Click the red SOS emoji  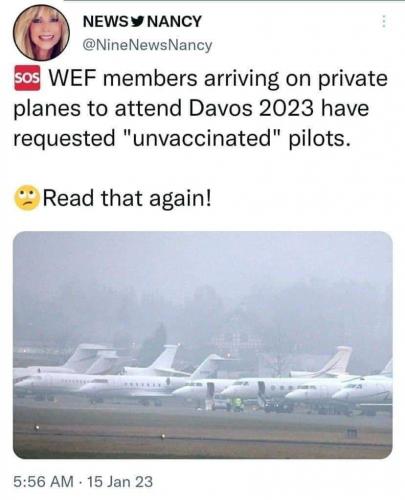click(x=27, y=78)
